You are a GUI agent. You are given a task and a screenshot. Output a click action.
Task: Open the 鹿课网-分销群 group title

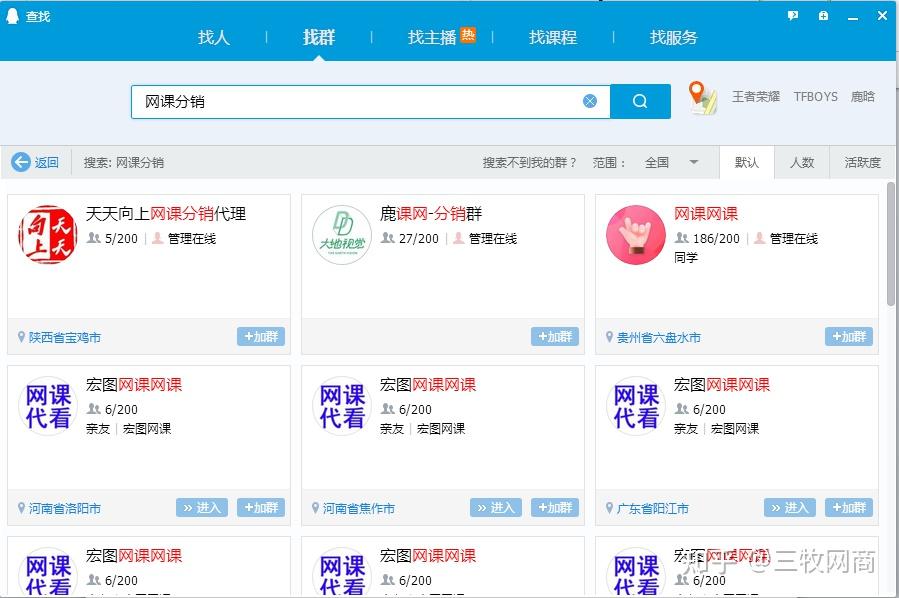(431, 214)
